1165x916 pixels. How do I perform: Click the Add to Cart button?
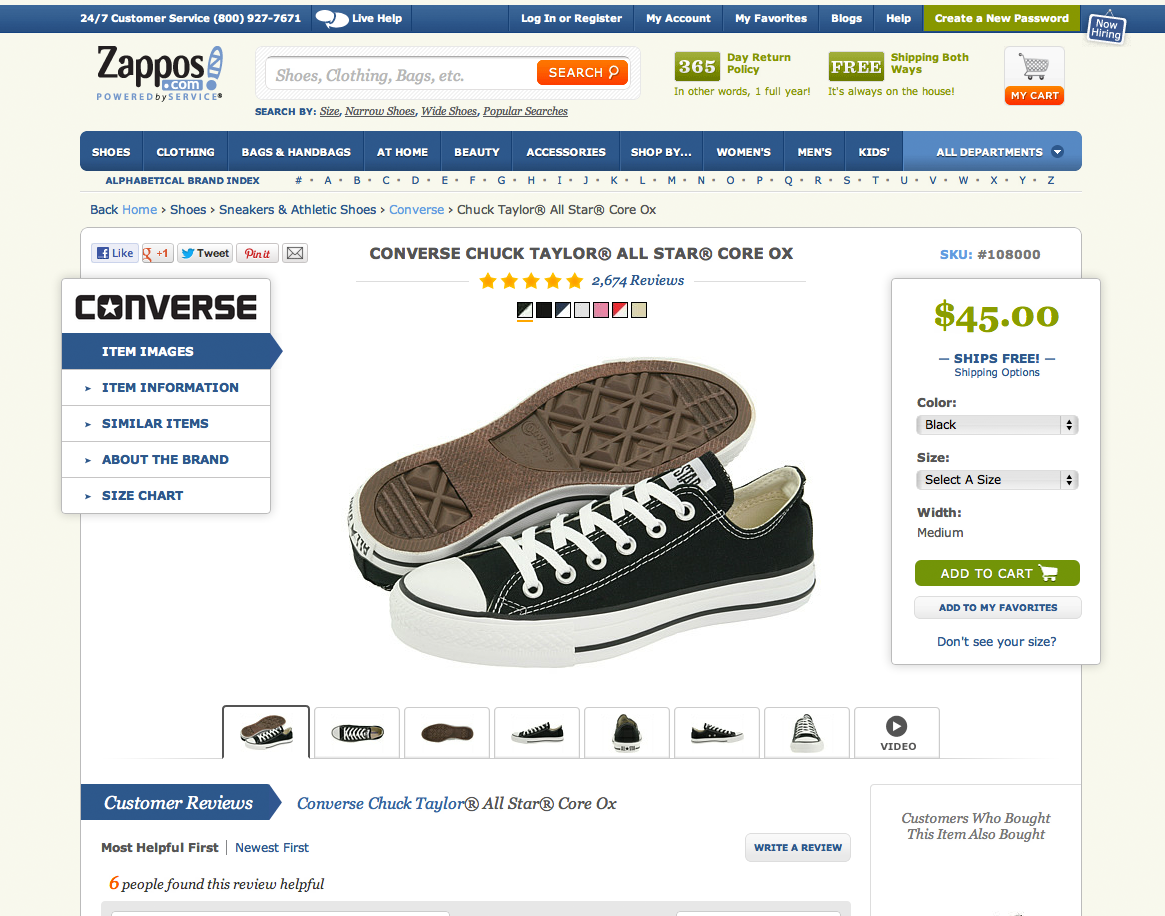click(x=997, y=573)
